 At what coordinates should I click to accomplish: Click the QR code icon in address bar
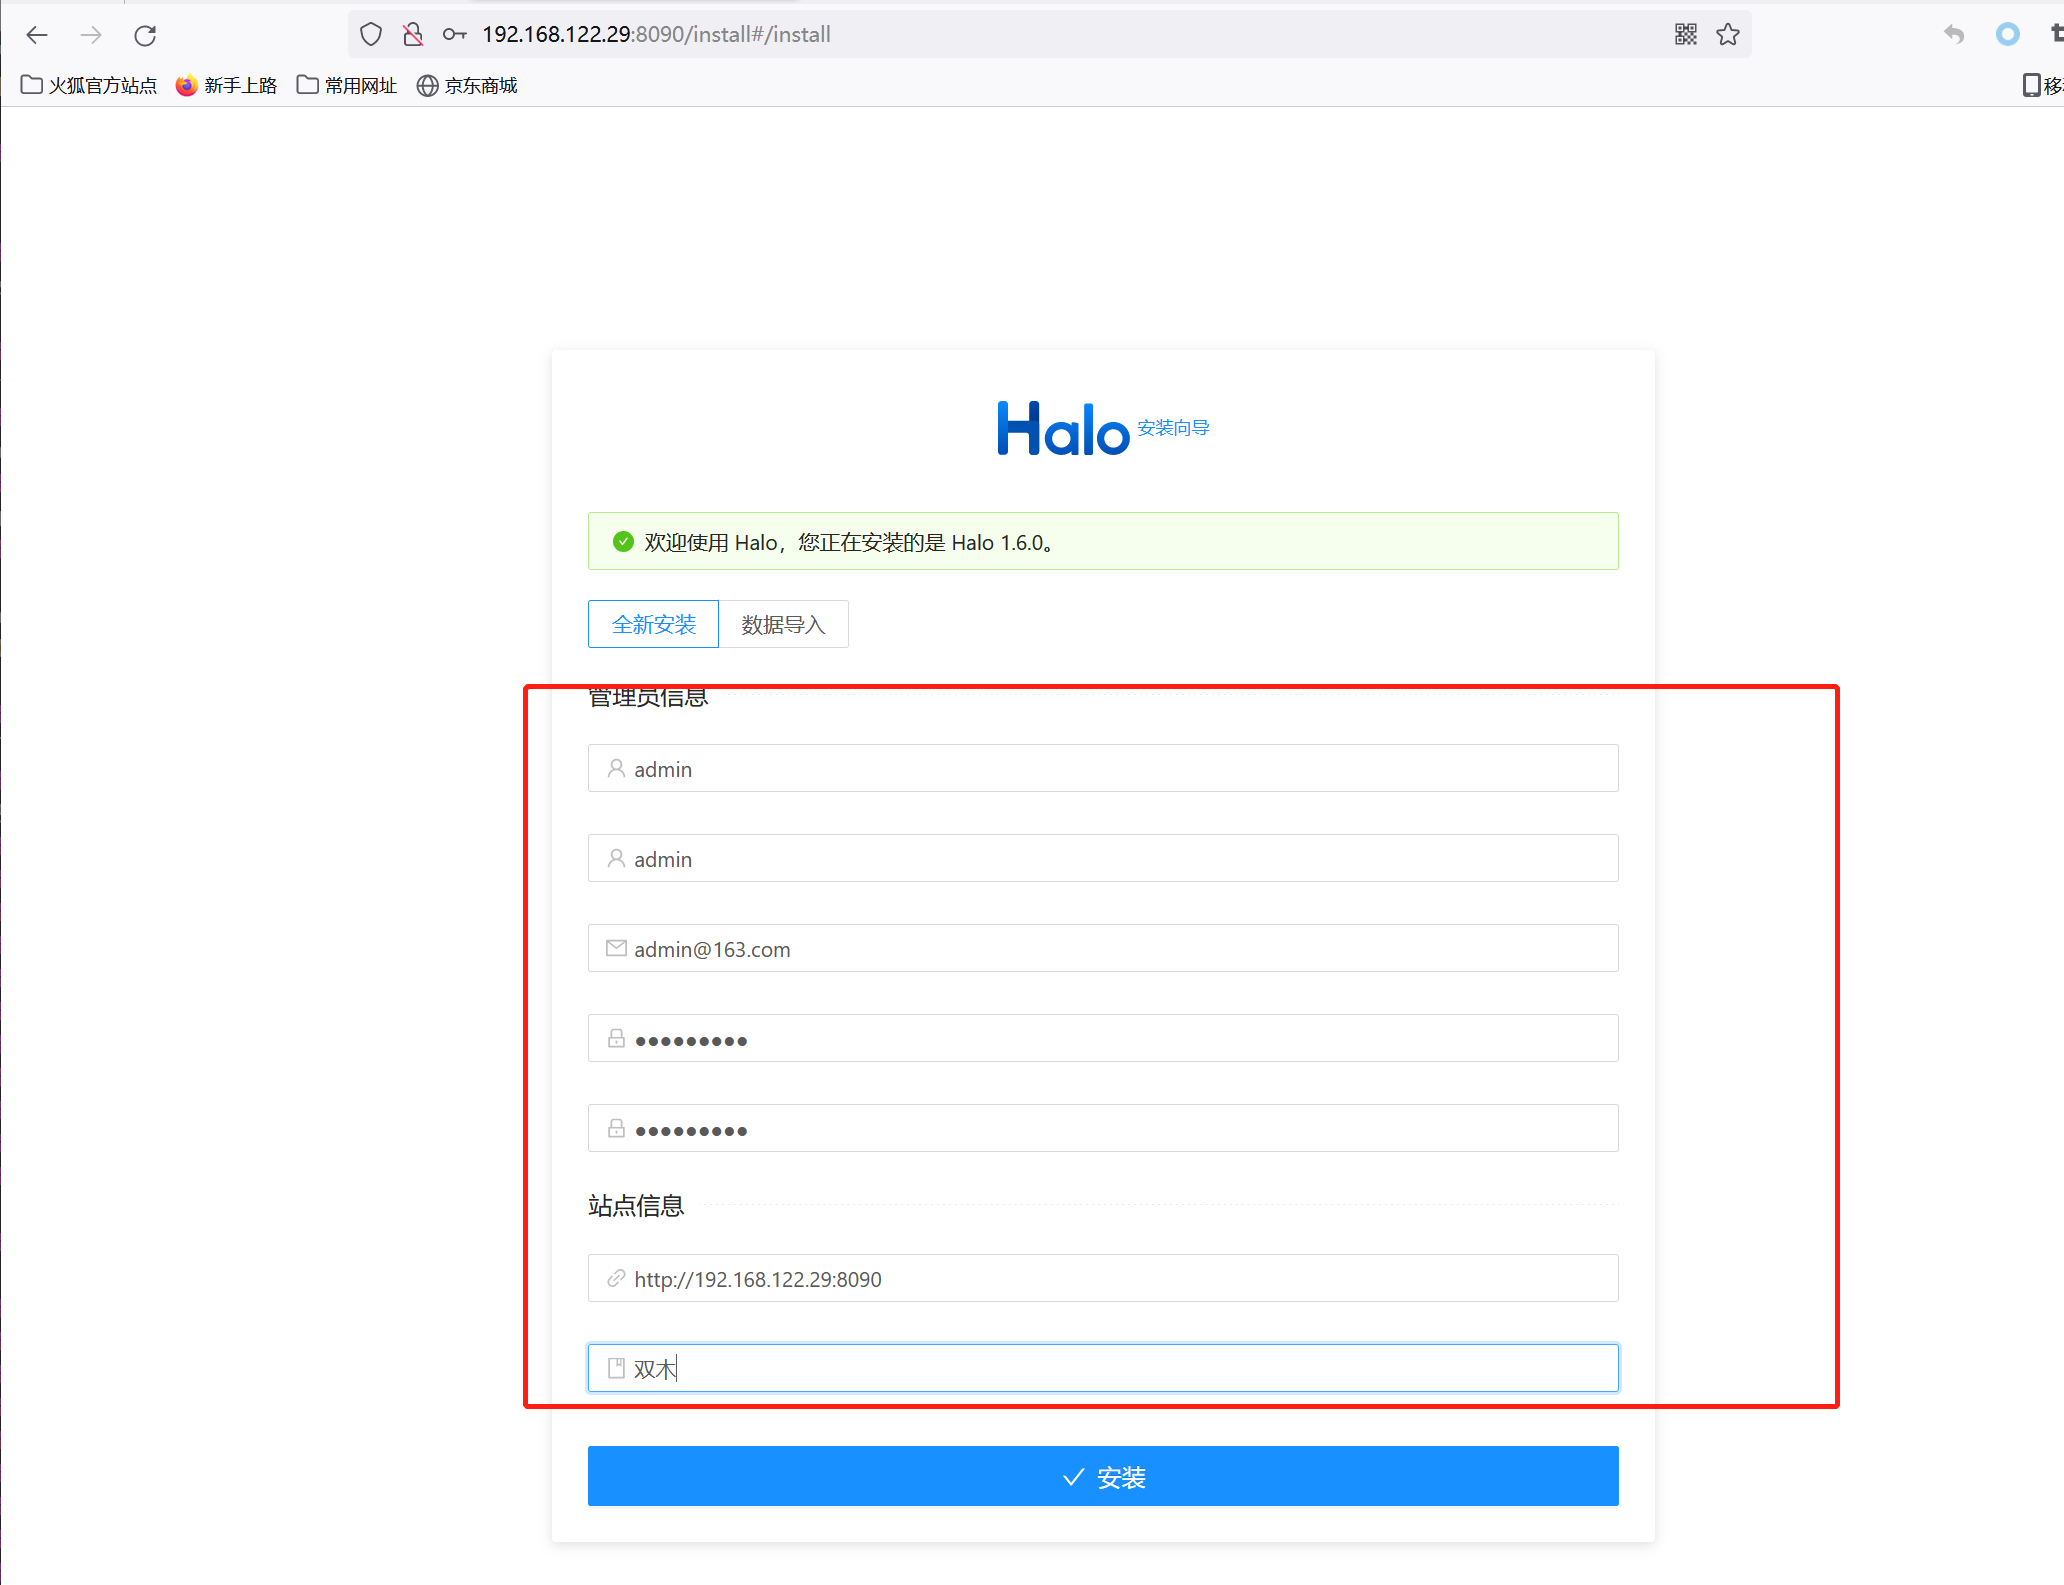(x=1685, y=34)
